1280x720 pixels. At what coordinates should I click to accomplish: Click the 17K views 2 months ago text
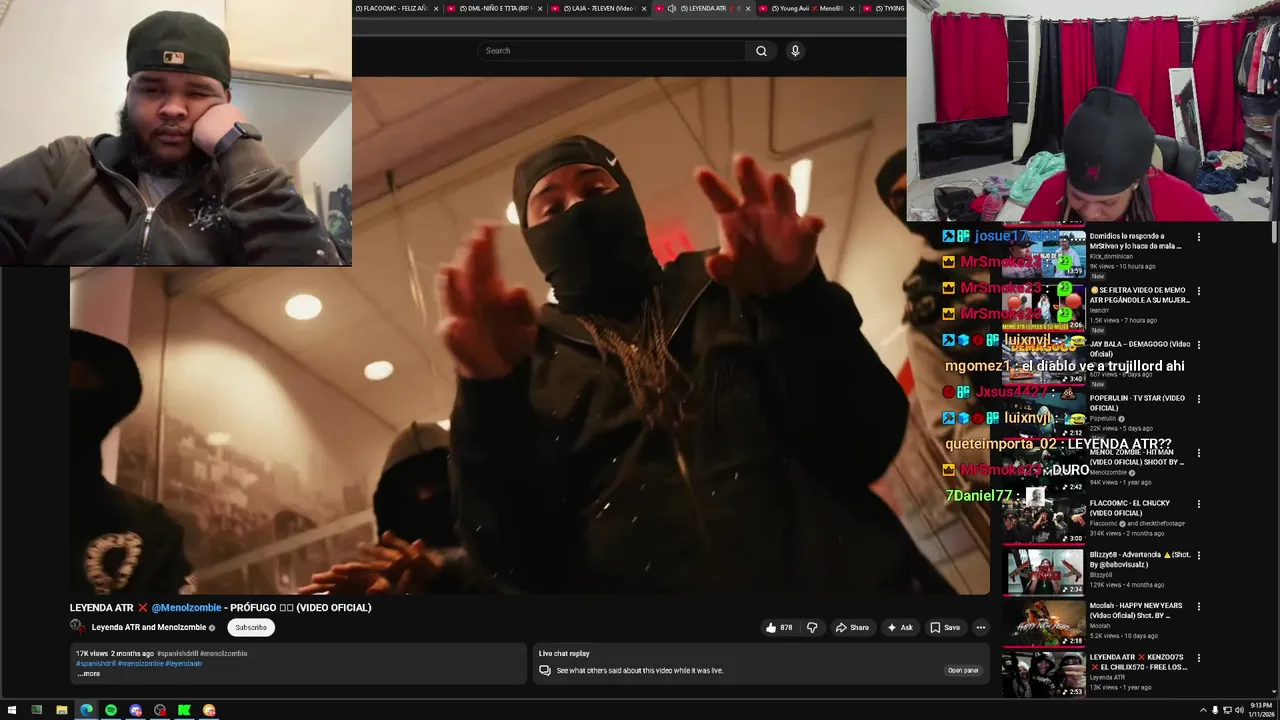(114, 654)
